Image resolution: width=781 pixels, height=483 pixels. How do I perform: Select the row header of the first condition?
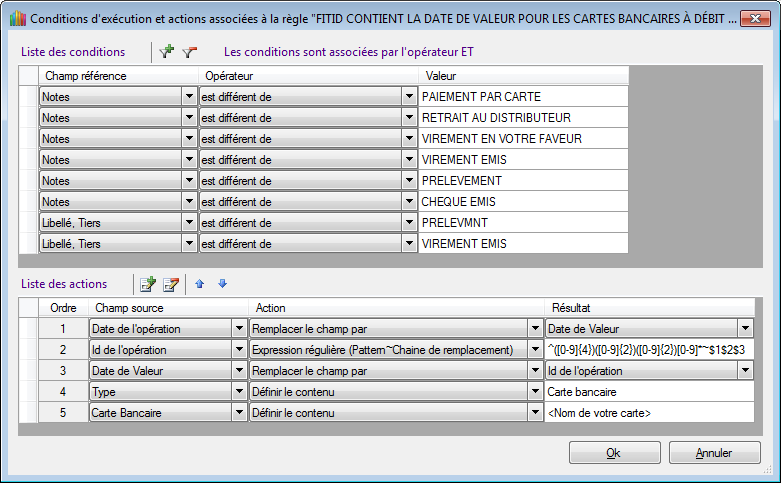(27, 97)
